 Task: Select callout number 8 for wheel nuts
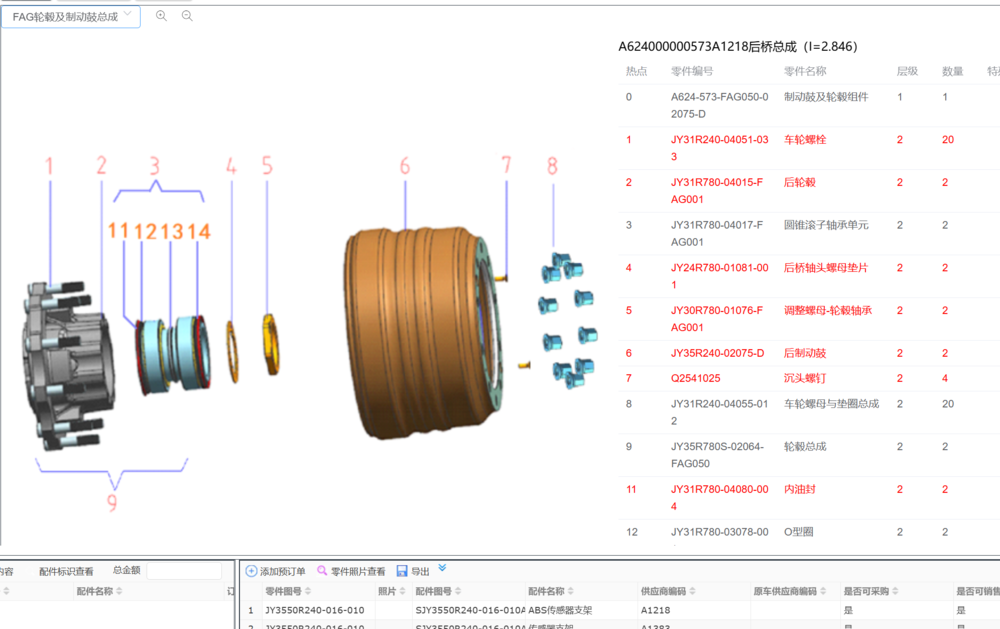tap(552, 166)
